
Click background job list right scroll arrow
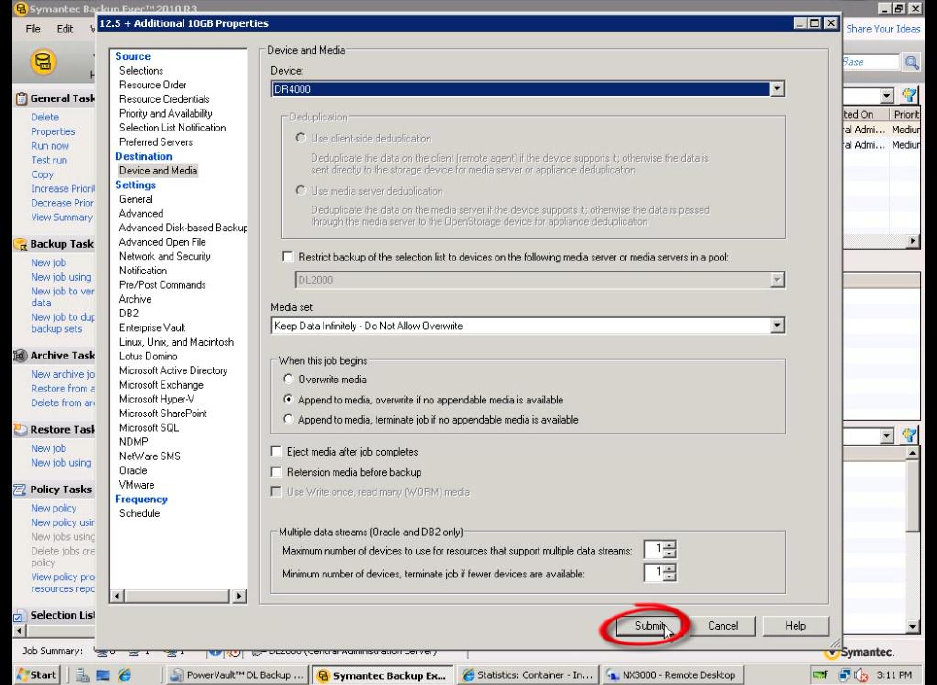pyautogui.click(x=912, y=241)
